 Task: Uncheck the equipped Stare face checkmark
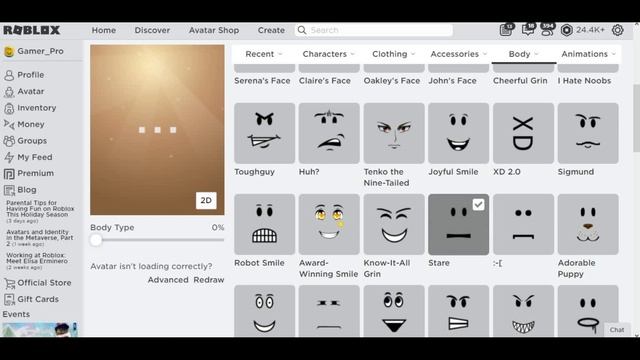pos(478,204)
